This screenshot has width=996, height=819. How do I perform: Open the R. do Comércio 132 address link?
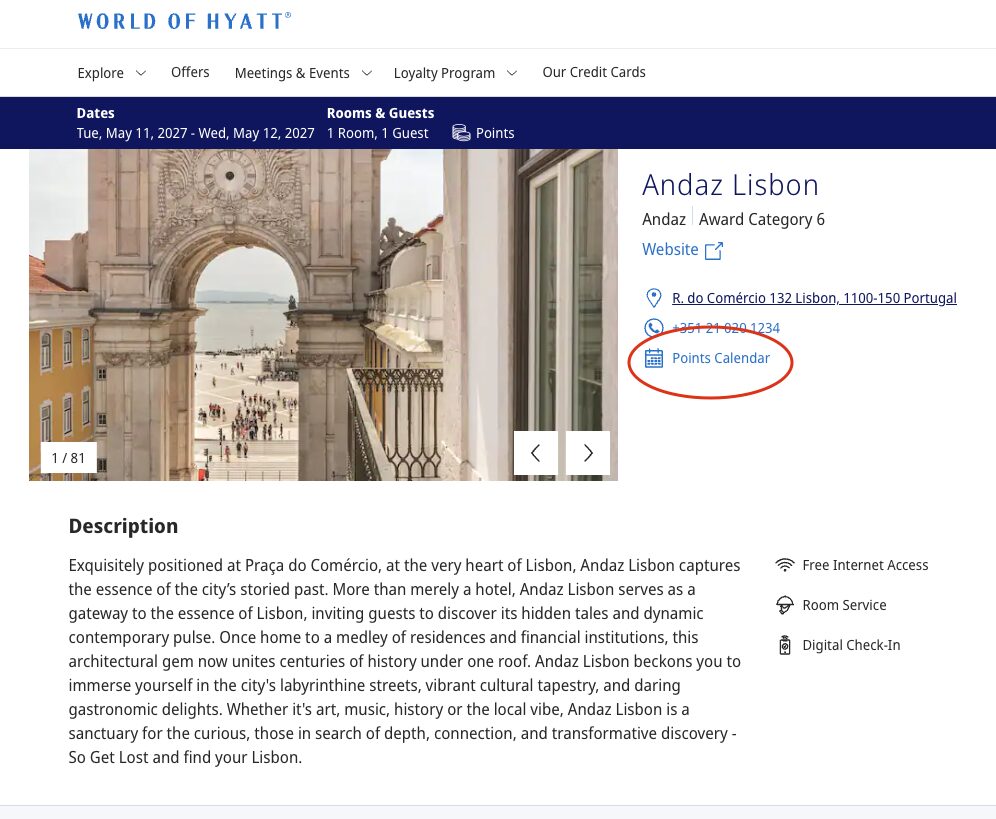(814, 298)
